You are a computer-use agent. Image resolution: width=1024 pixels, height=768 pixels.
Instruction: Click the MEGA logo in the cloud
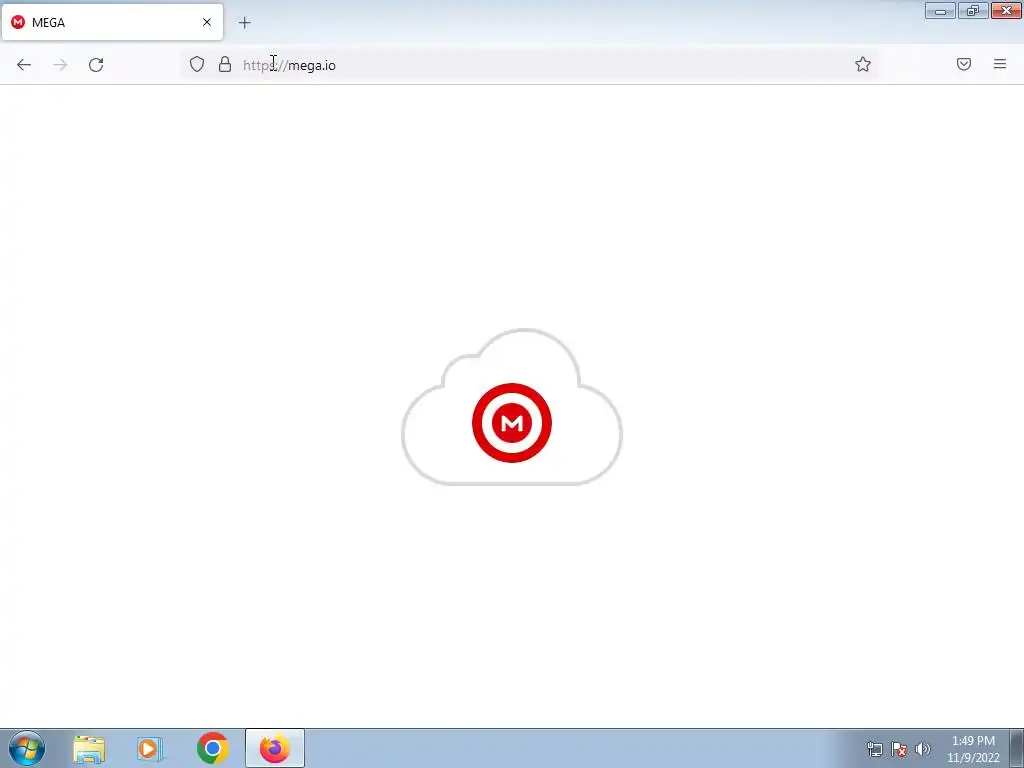click(x=512, y=423)
